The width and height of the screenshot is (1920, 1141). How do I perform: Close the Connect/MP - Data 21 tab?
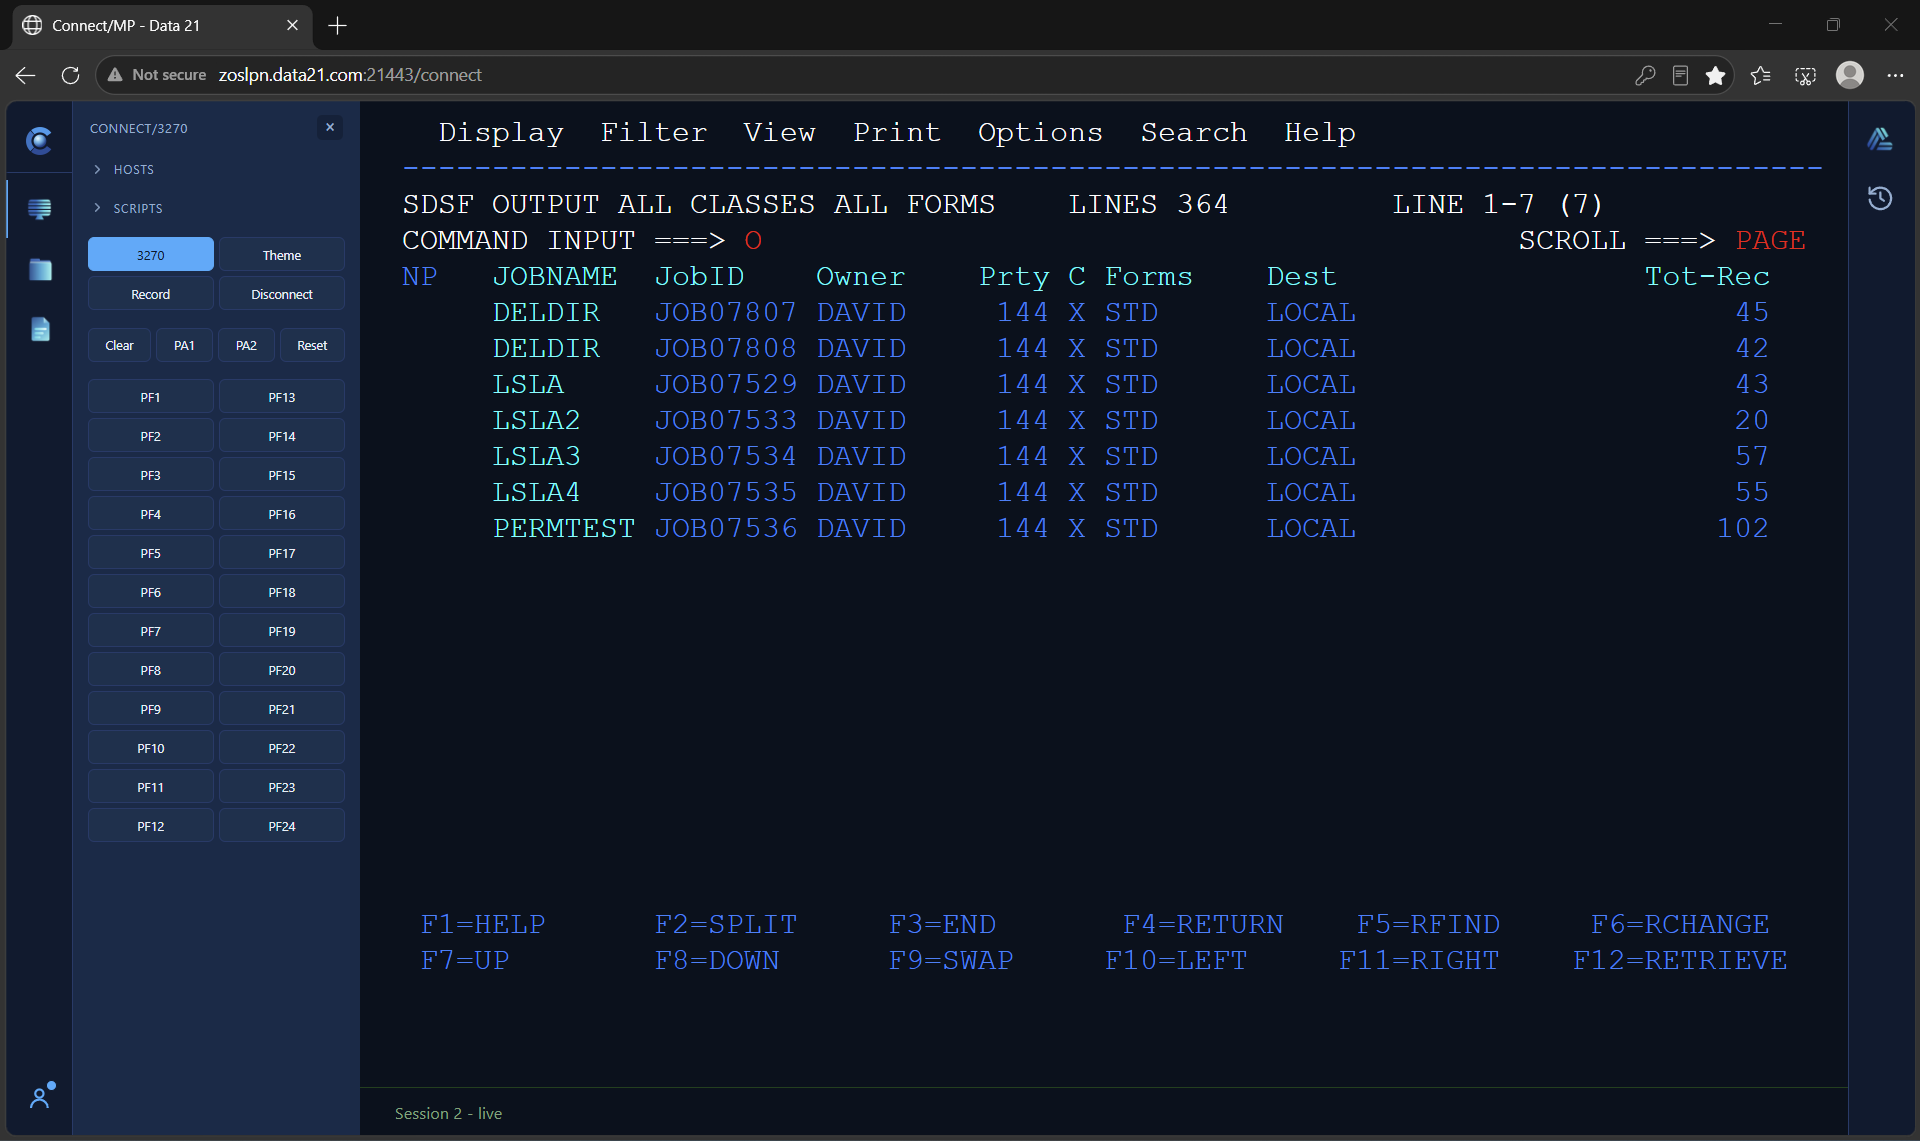click(292, 25)
